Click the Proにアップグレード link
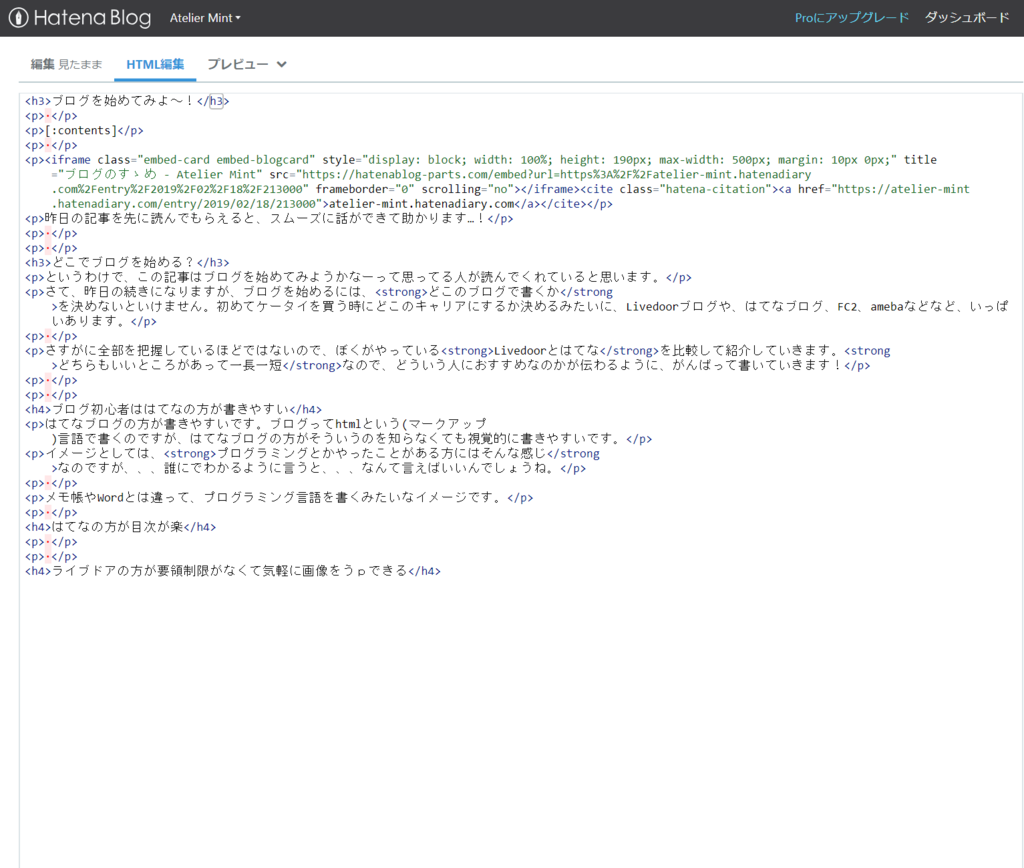 852,18
